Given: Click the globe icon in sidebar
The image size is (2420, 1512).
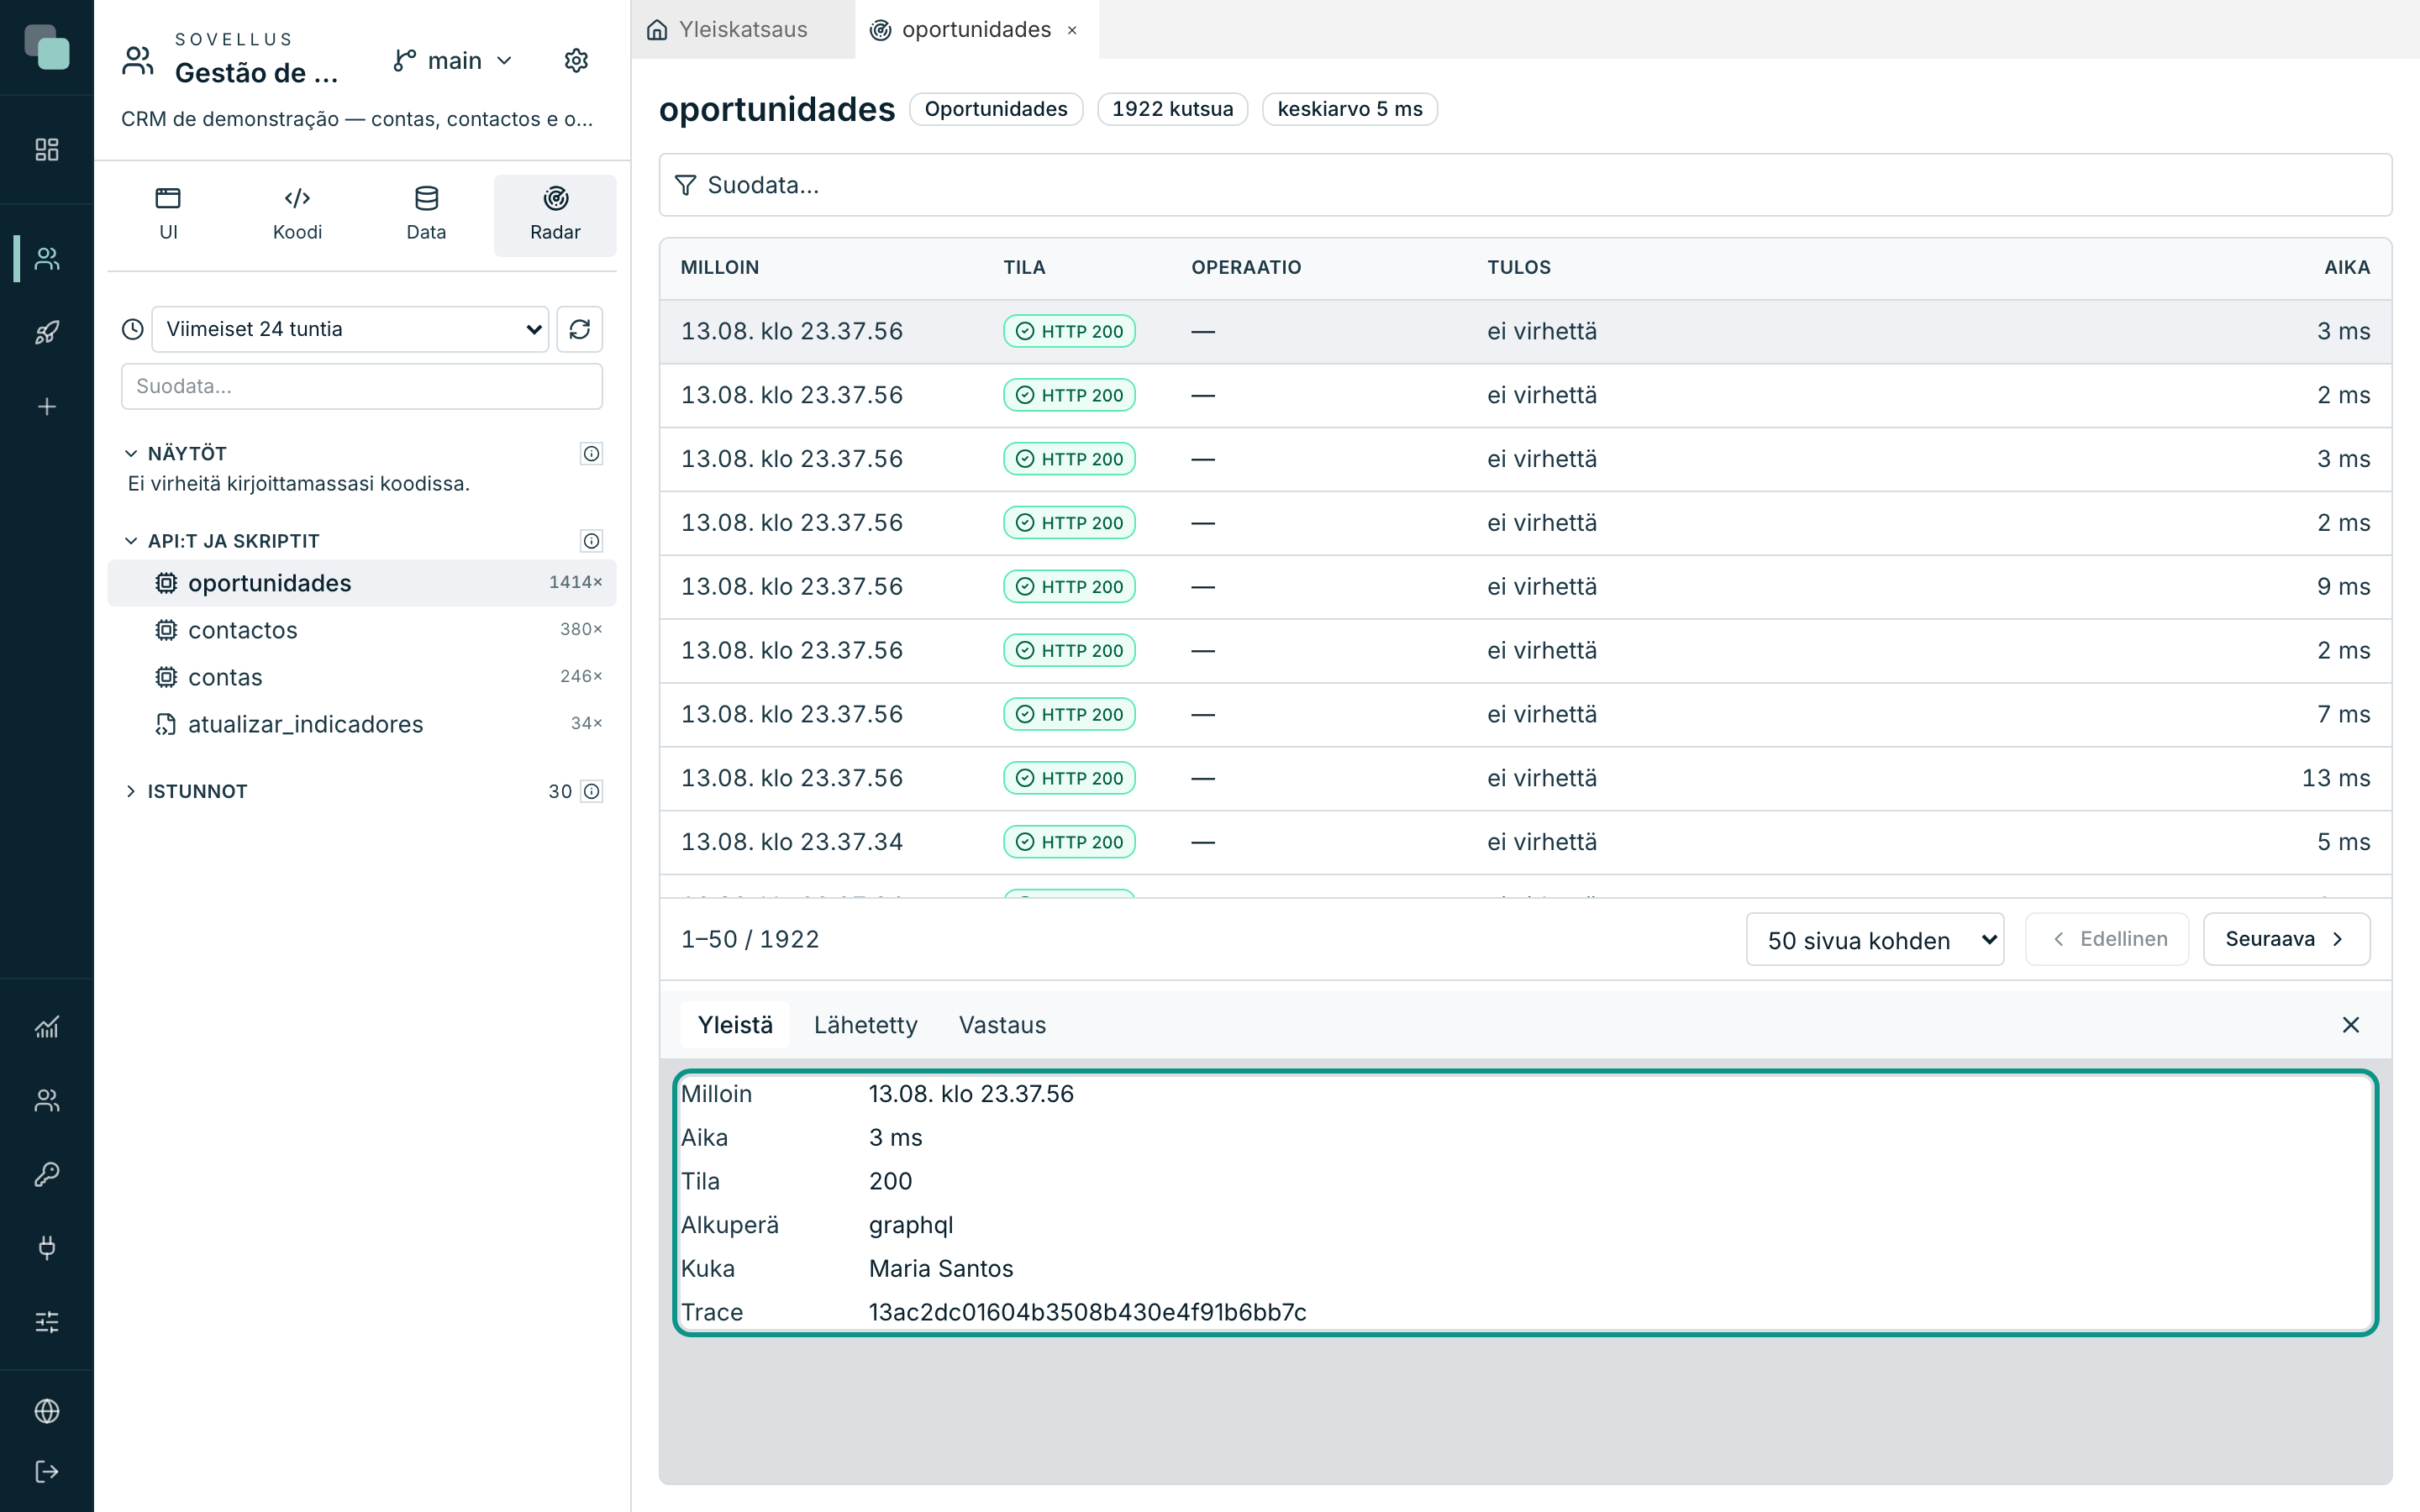Looking at the screenshot, I should tap(47, 1411).
